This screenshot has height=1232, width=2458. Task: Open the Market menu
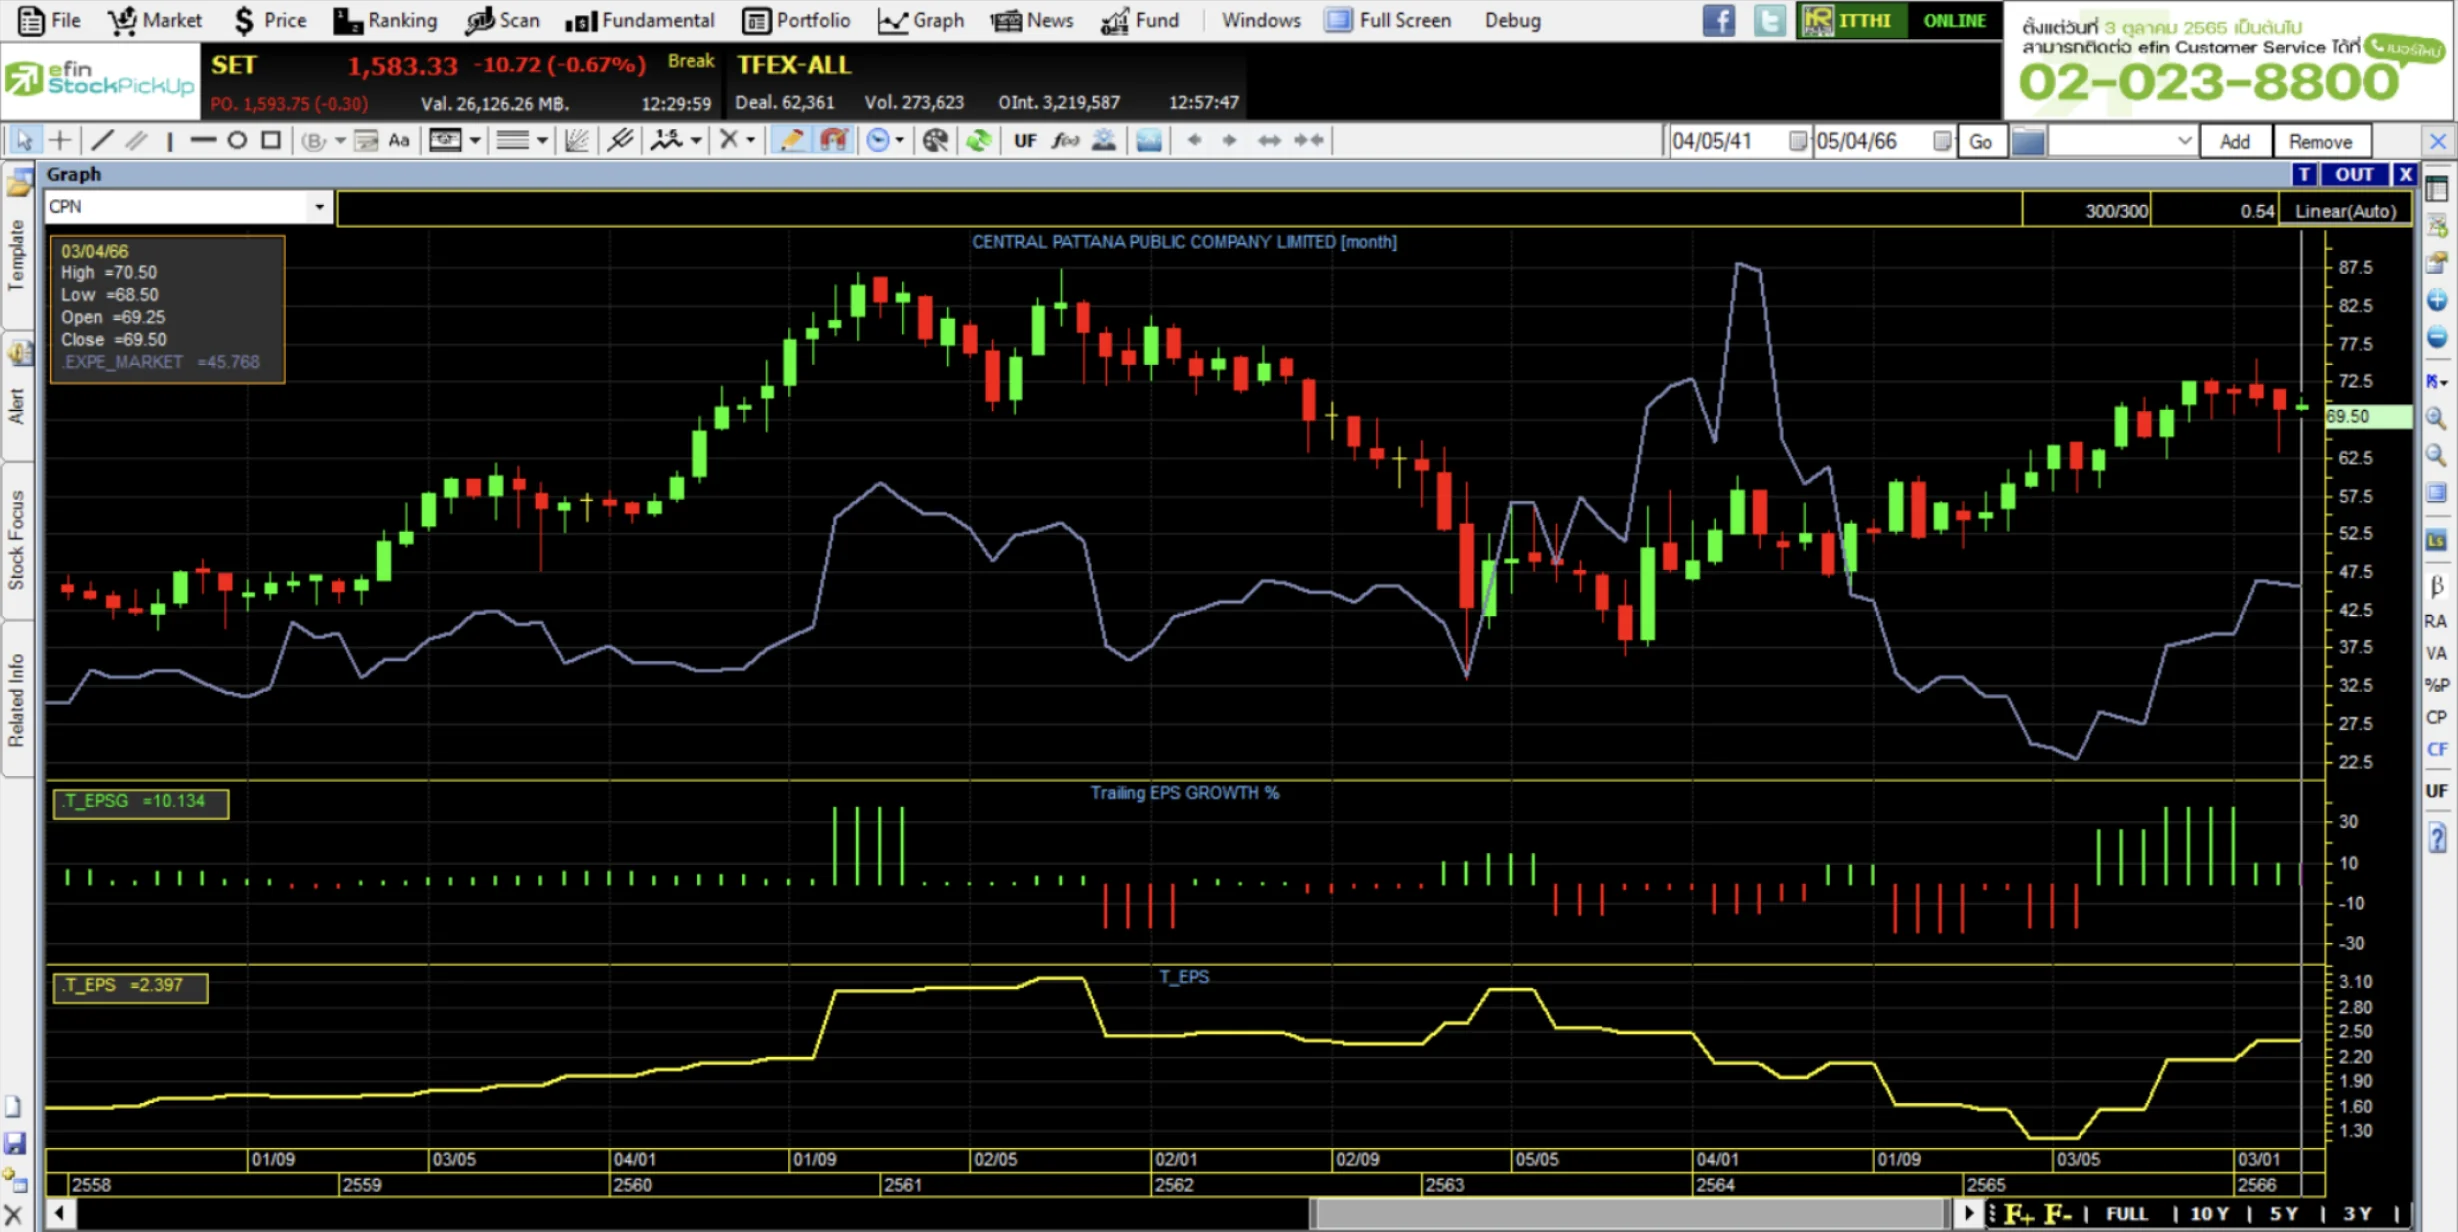[x=155, y=20]
